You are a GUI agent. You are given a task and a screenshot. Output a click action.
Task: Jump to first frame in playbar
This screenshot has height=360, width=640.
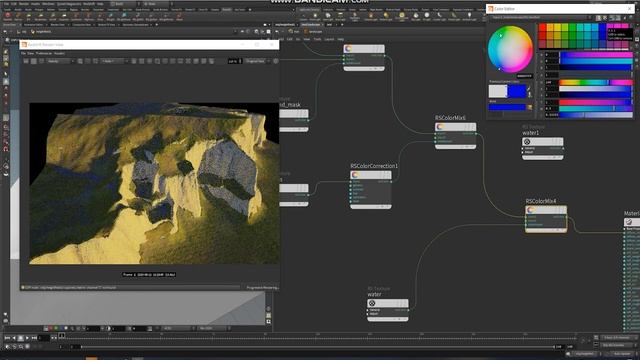7,338
